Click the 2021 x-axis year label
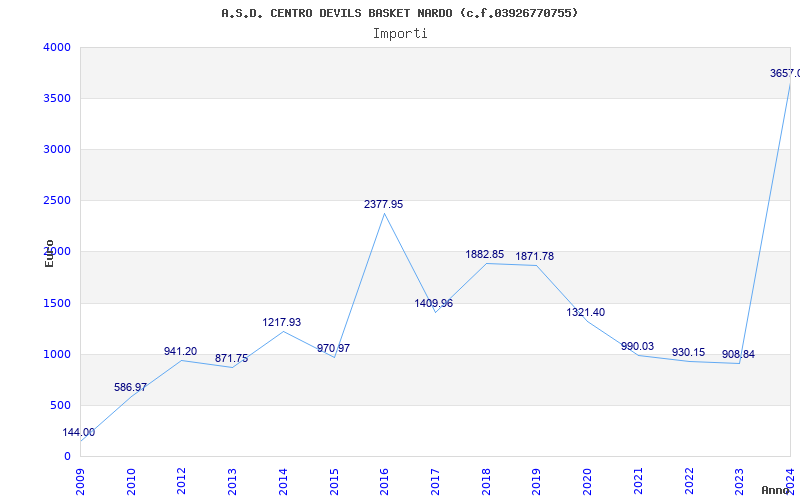This screenshot has width=800, height=500. 638,482
